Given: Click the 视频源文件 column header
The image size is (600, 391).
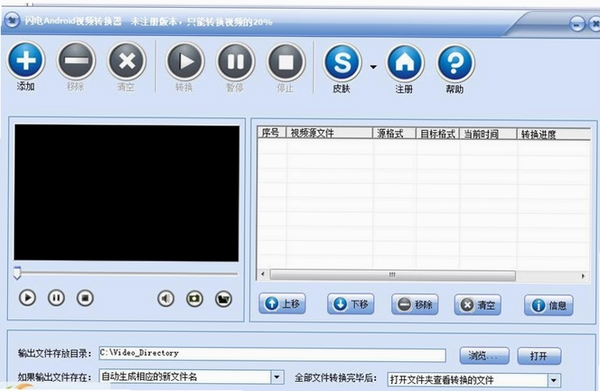Looking at the screenshot, I should 329,133.
